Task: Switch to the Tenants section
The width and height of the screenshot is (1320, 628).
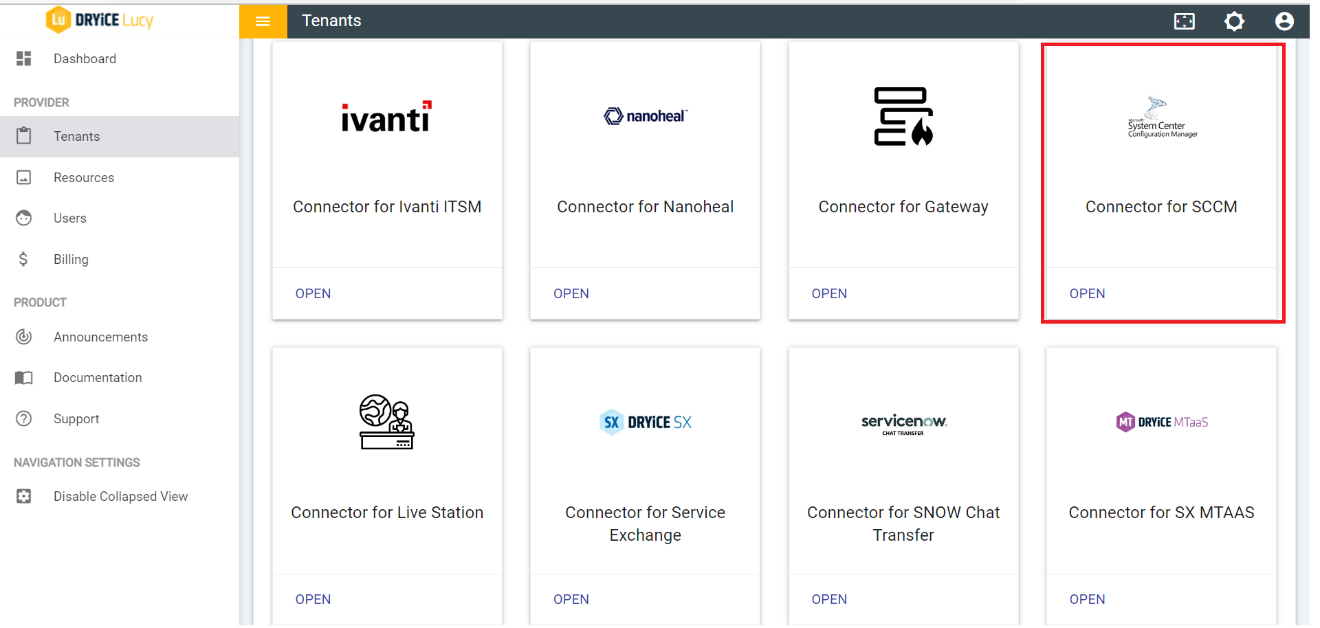Action: 75,136
